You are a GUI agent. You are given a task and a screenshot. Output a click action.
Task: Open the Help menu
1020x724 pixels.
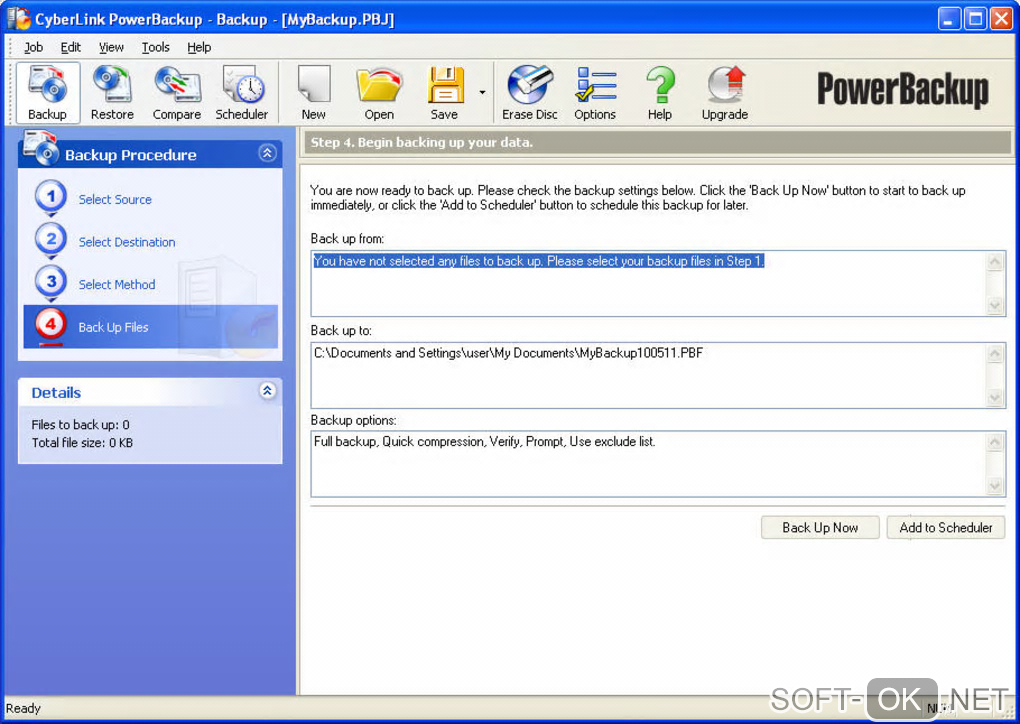pos(199,47)
